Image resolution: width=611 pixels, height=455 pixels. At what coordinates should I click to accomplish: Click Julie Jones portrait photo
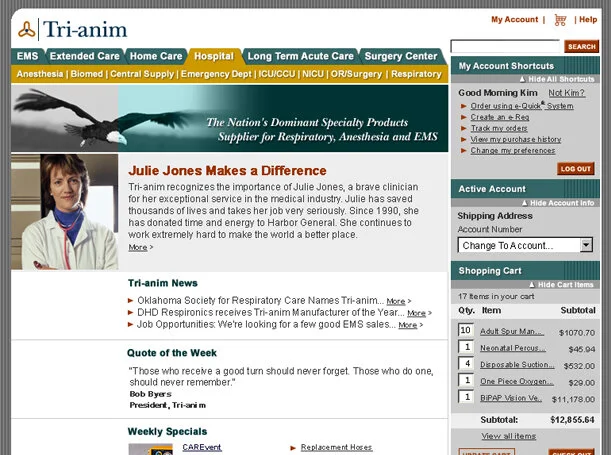point(65,212)
